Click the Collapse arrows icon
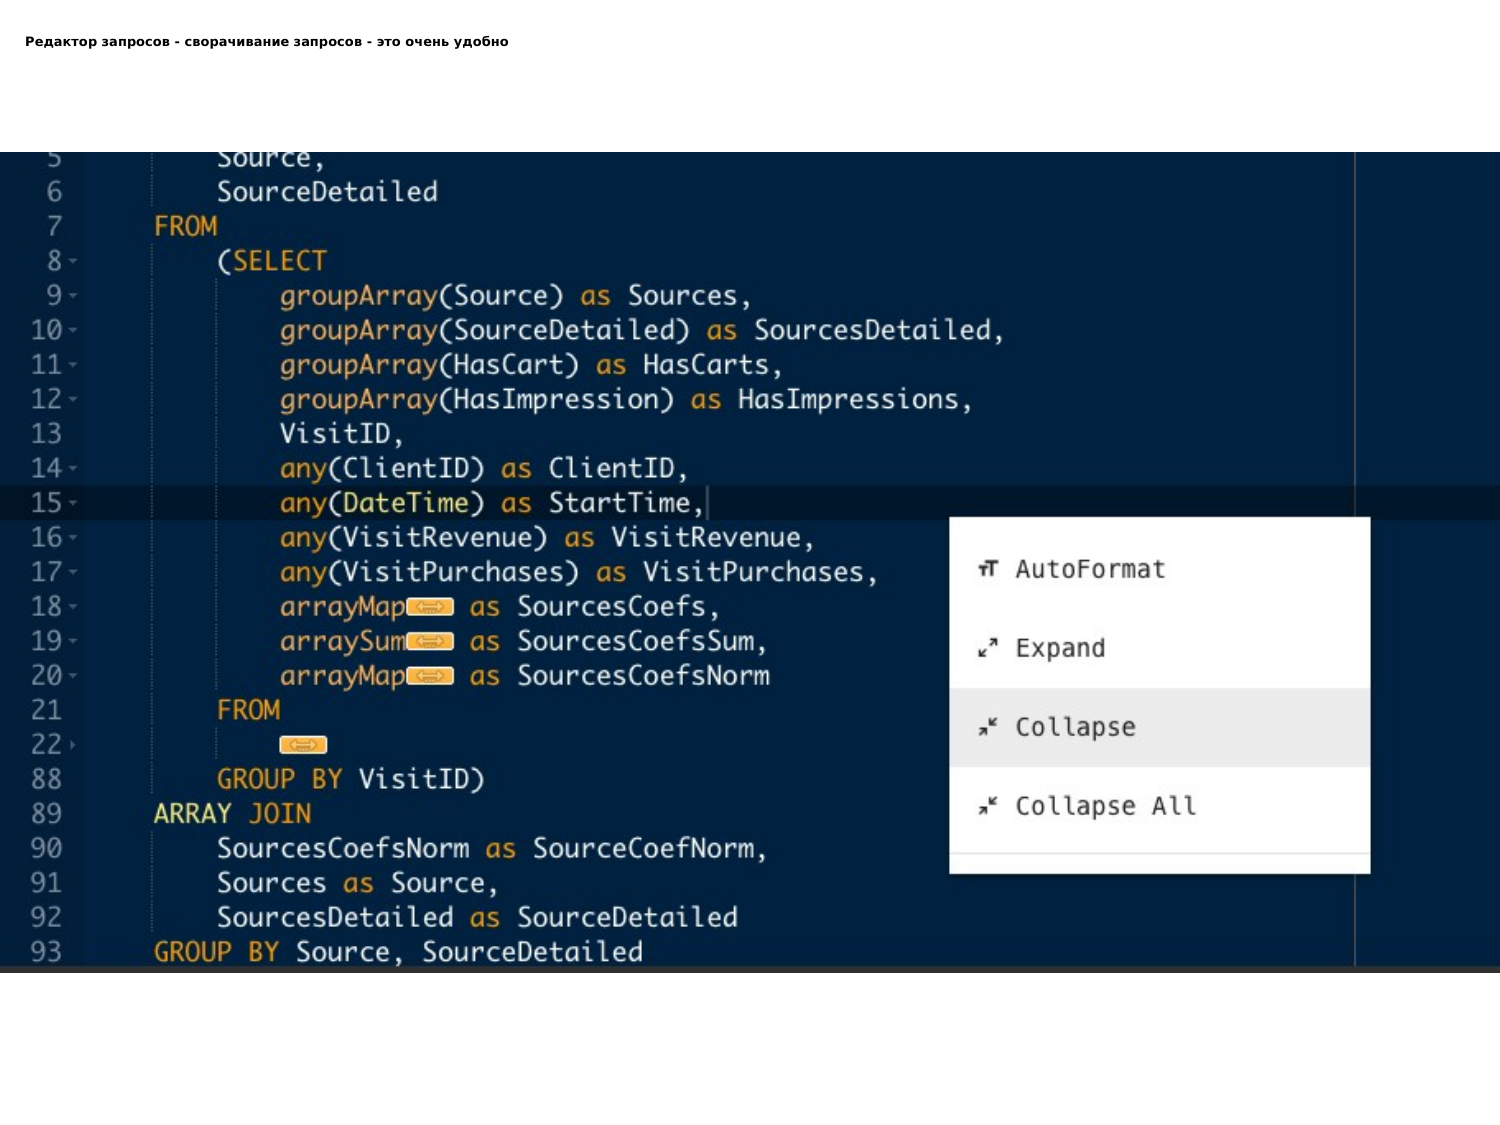 pos(988,728)
